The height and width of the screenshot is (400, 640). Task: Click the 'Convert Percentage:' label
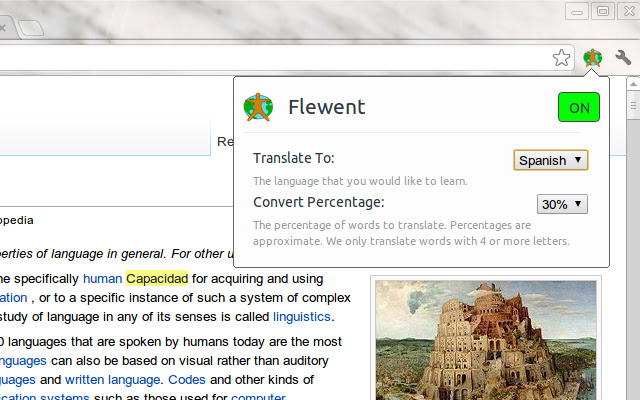coord(319,202)
